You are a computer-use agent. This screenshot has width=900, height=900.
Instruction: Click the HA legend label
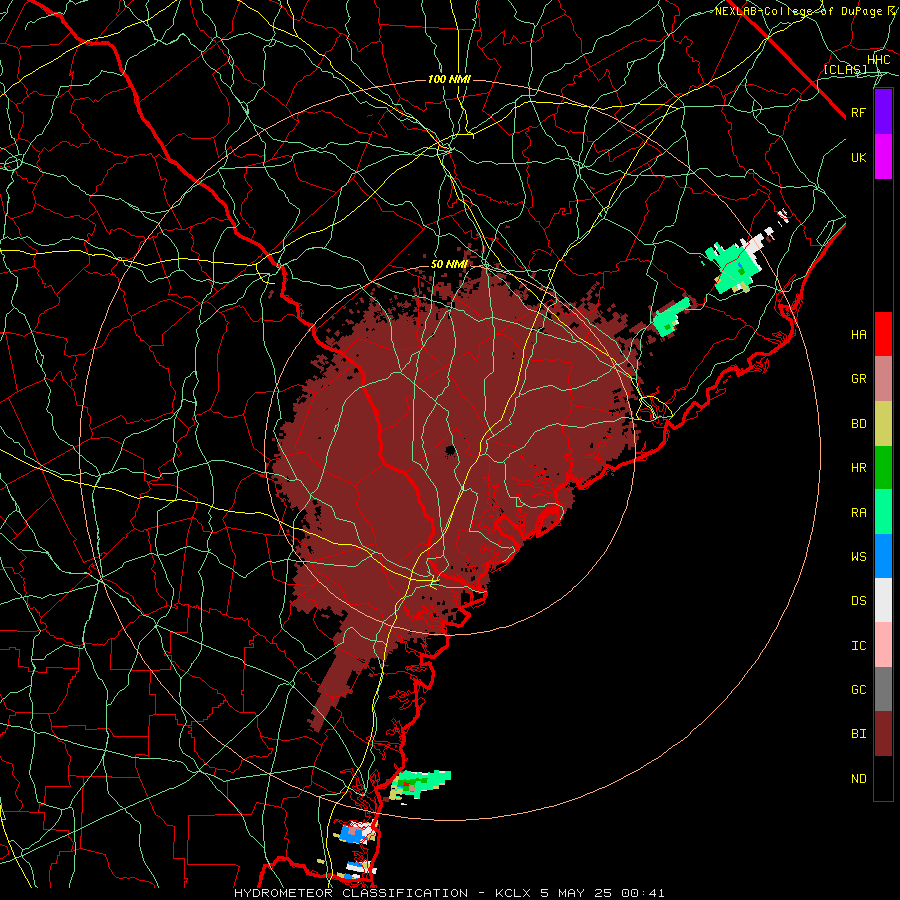(858, 335)
